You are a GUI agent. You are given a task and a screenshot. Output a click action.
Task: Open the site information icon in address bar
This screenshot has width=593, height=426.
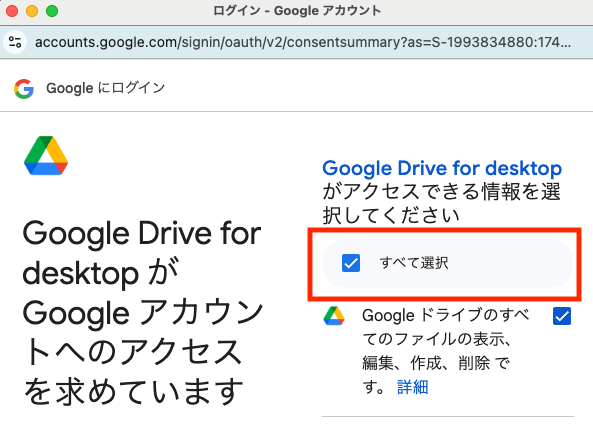pyautogui.click(x=15, y=42)
